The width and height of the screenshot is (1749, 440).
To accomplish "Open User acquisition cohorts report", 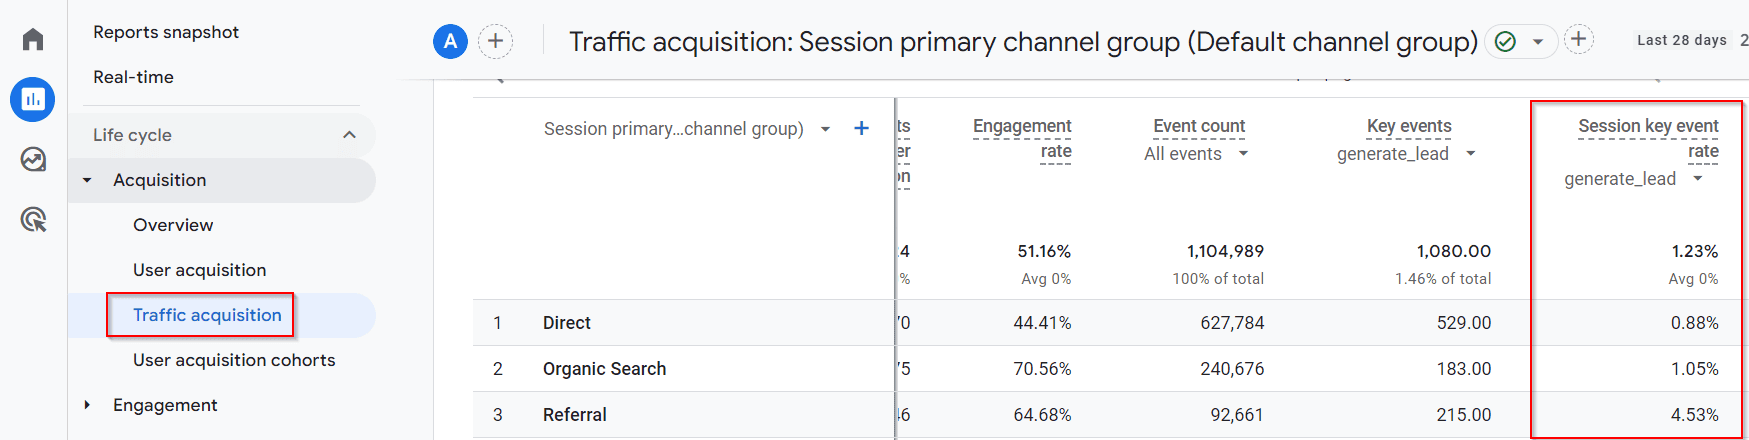I will click(234, 360).
